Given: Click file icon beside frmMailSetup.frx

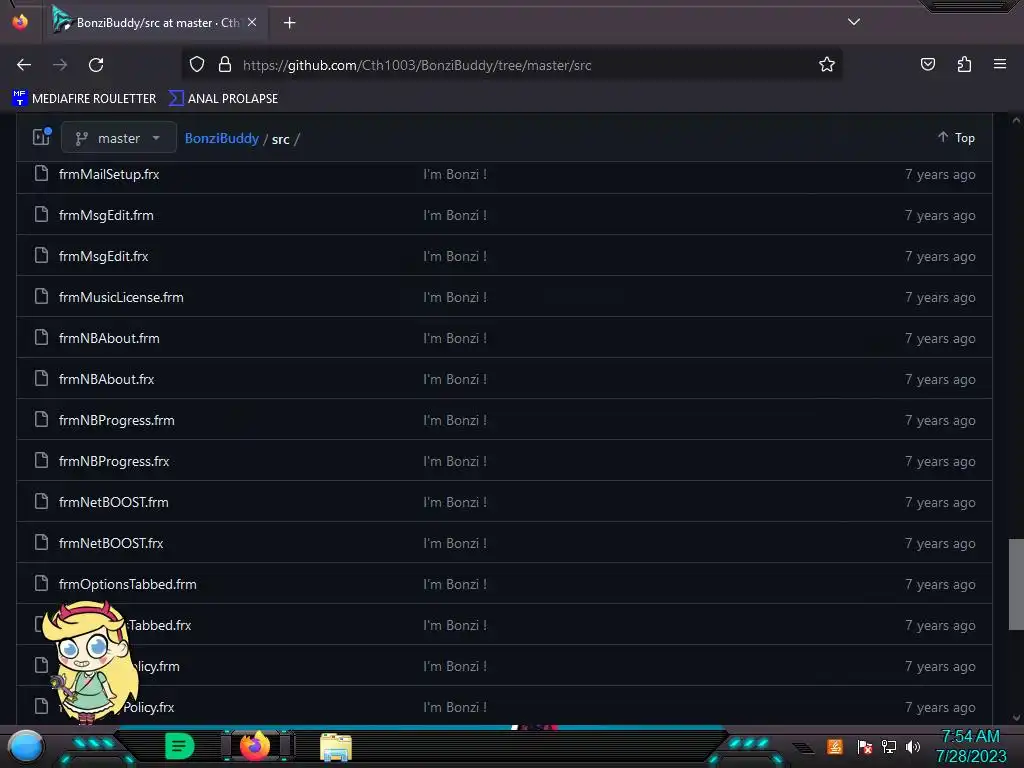Looking at the screenshot, I should 41,173.
